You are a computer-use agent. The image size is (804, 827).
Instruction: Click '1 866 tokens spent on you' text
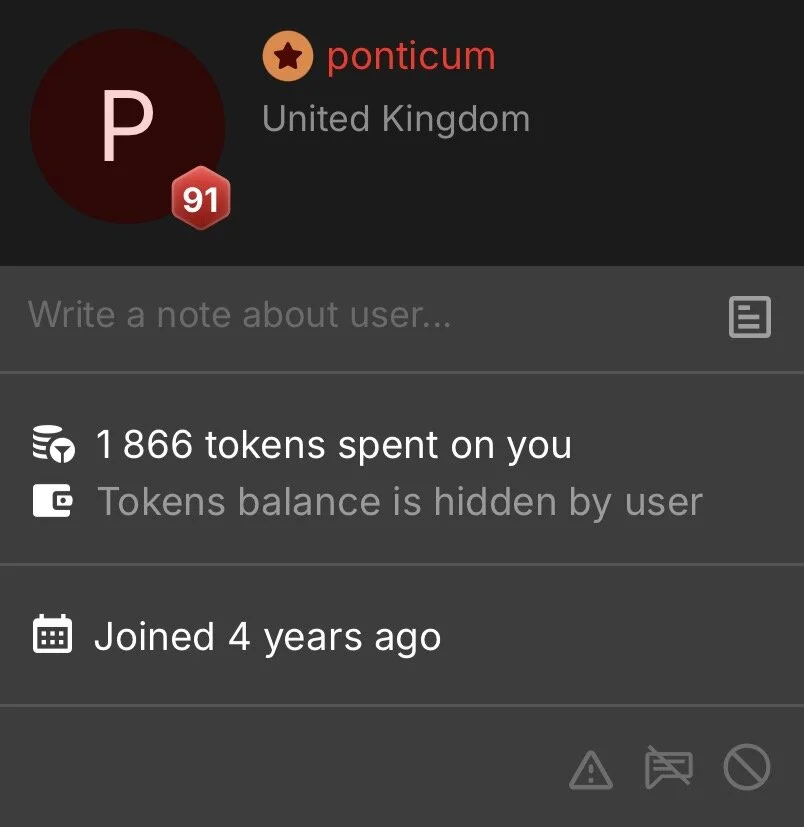(x=334, y=445)
